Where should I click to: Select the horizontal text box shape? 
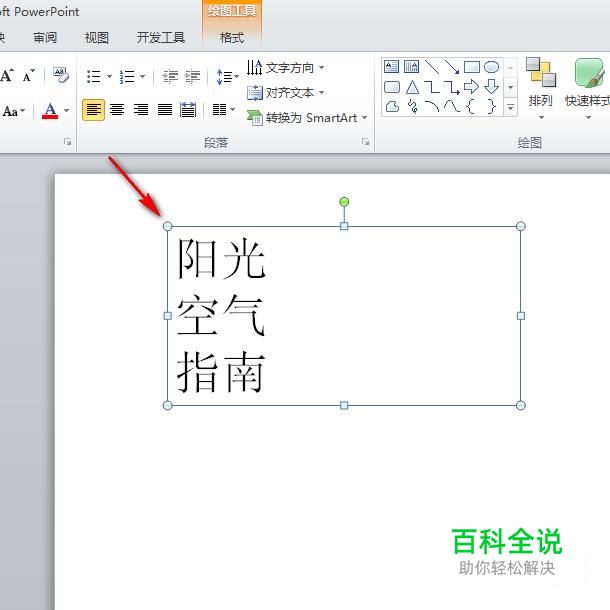click(x=391, y=67)
